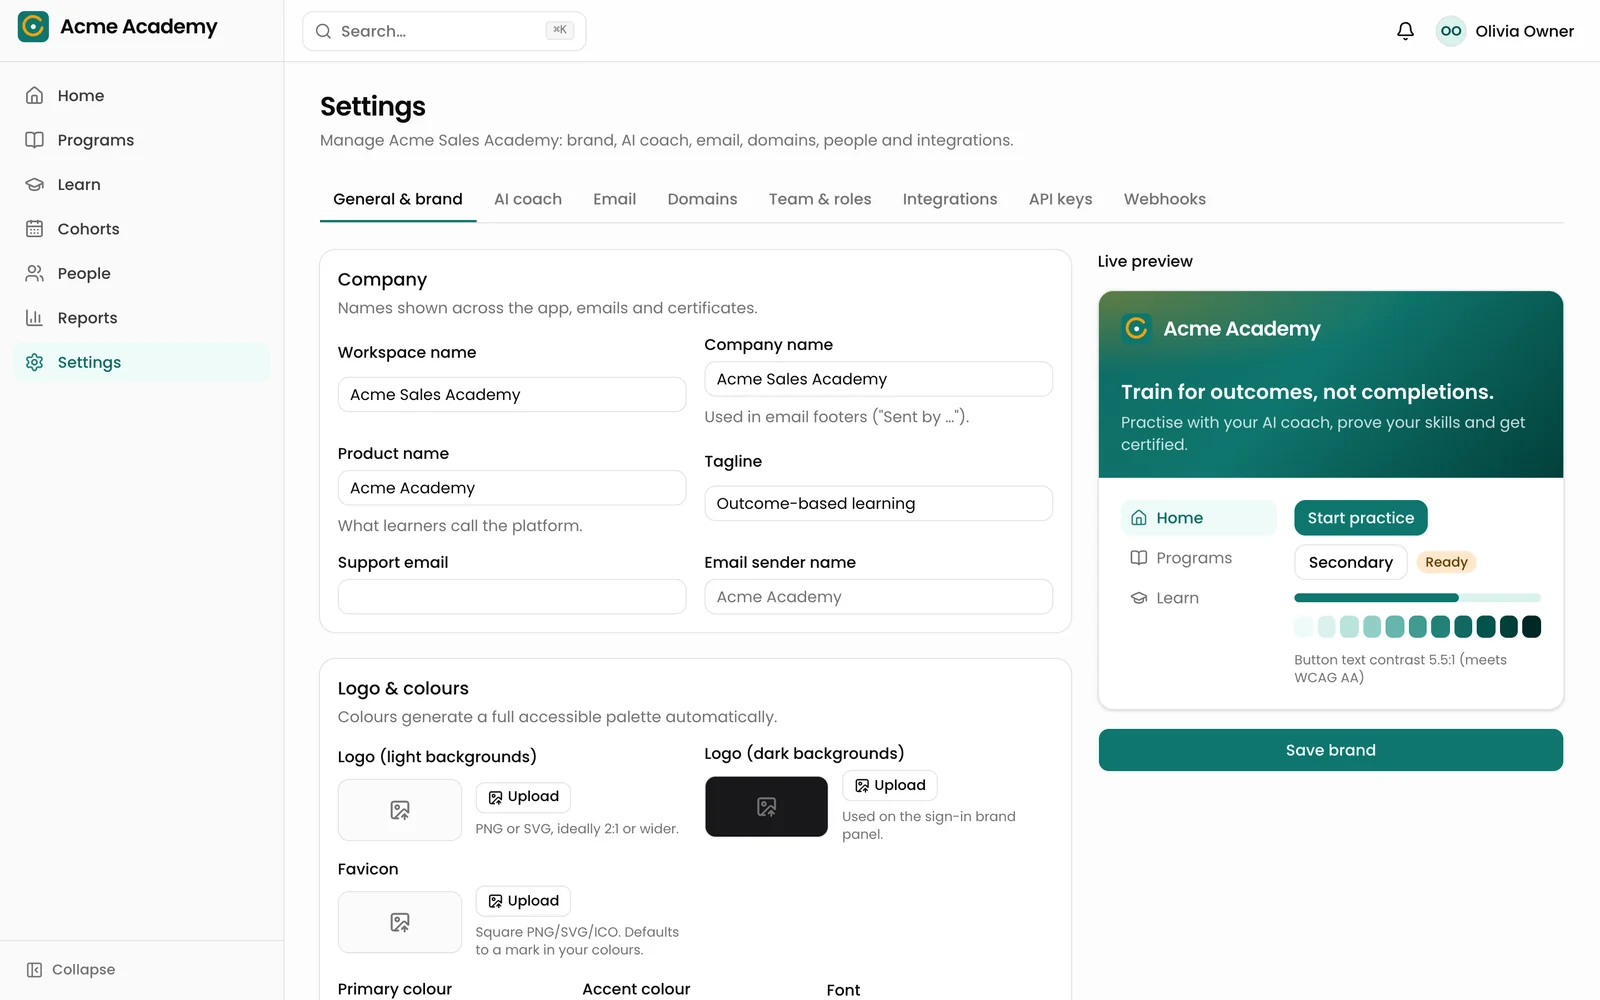Click the Learn graduation cap icon in sidebar
1600x1000 pixels.
[34, 184]
